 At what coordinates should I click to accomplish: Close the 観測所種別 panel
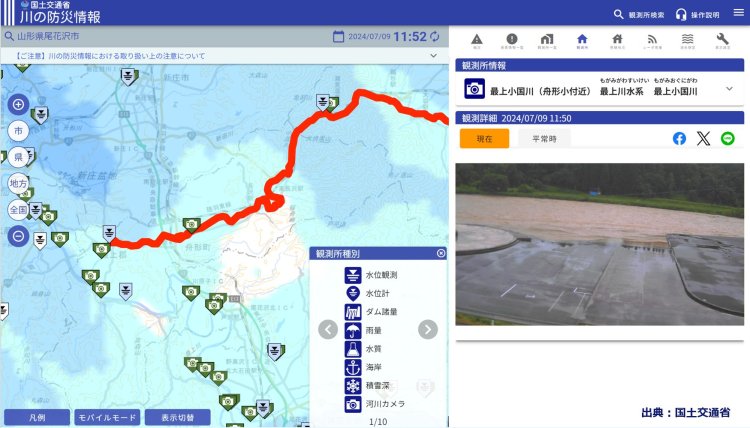tap(441, 253)
